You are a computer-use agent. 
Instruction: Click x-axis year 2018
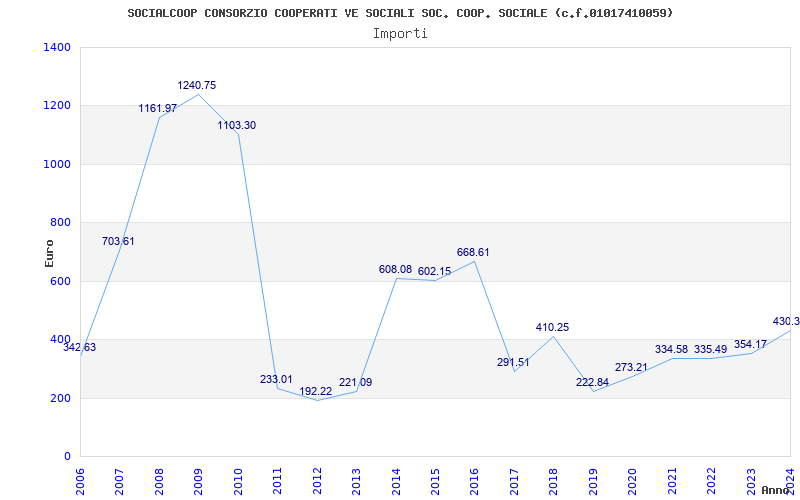tap(554, 481)
